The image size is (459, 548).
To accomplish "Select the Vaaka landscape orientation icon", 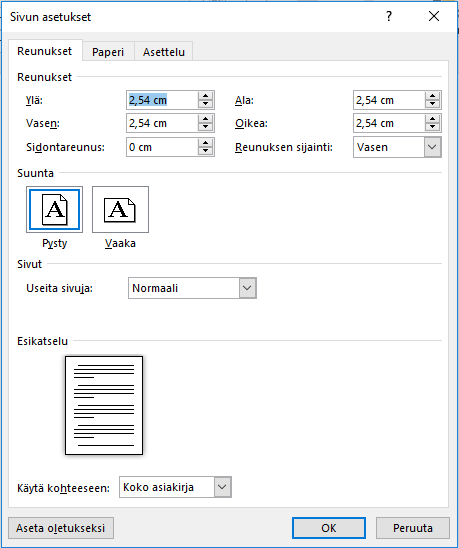I will pyautogui.click(x=120, y=209).
